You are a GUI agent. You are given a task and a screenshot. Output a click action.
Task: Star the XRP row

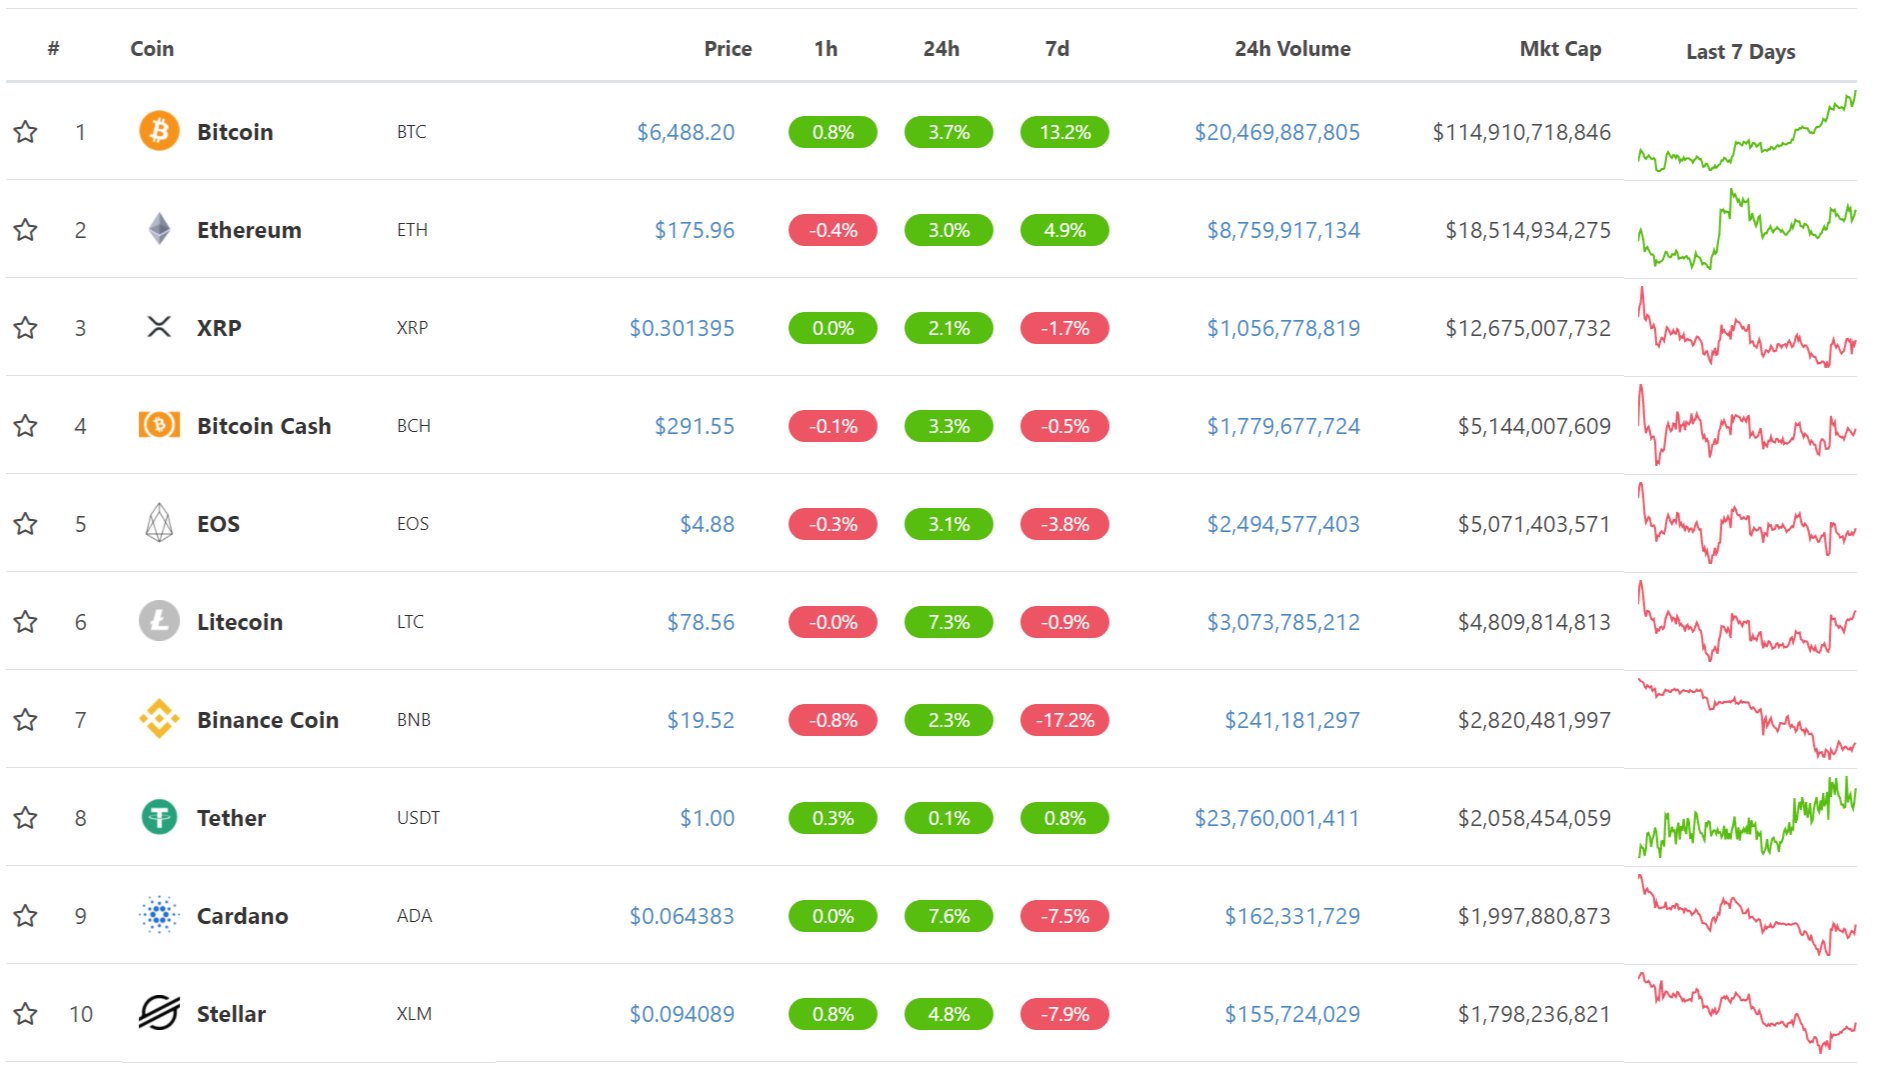26,327
